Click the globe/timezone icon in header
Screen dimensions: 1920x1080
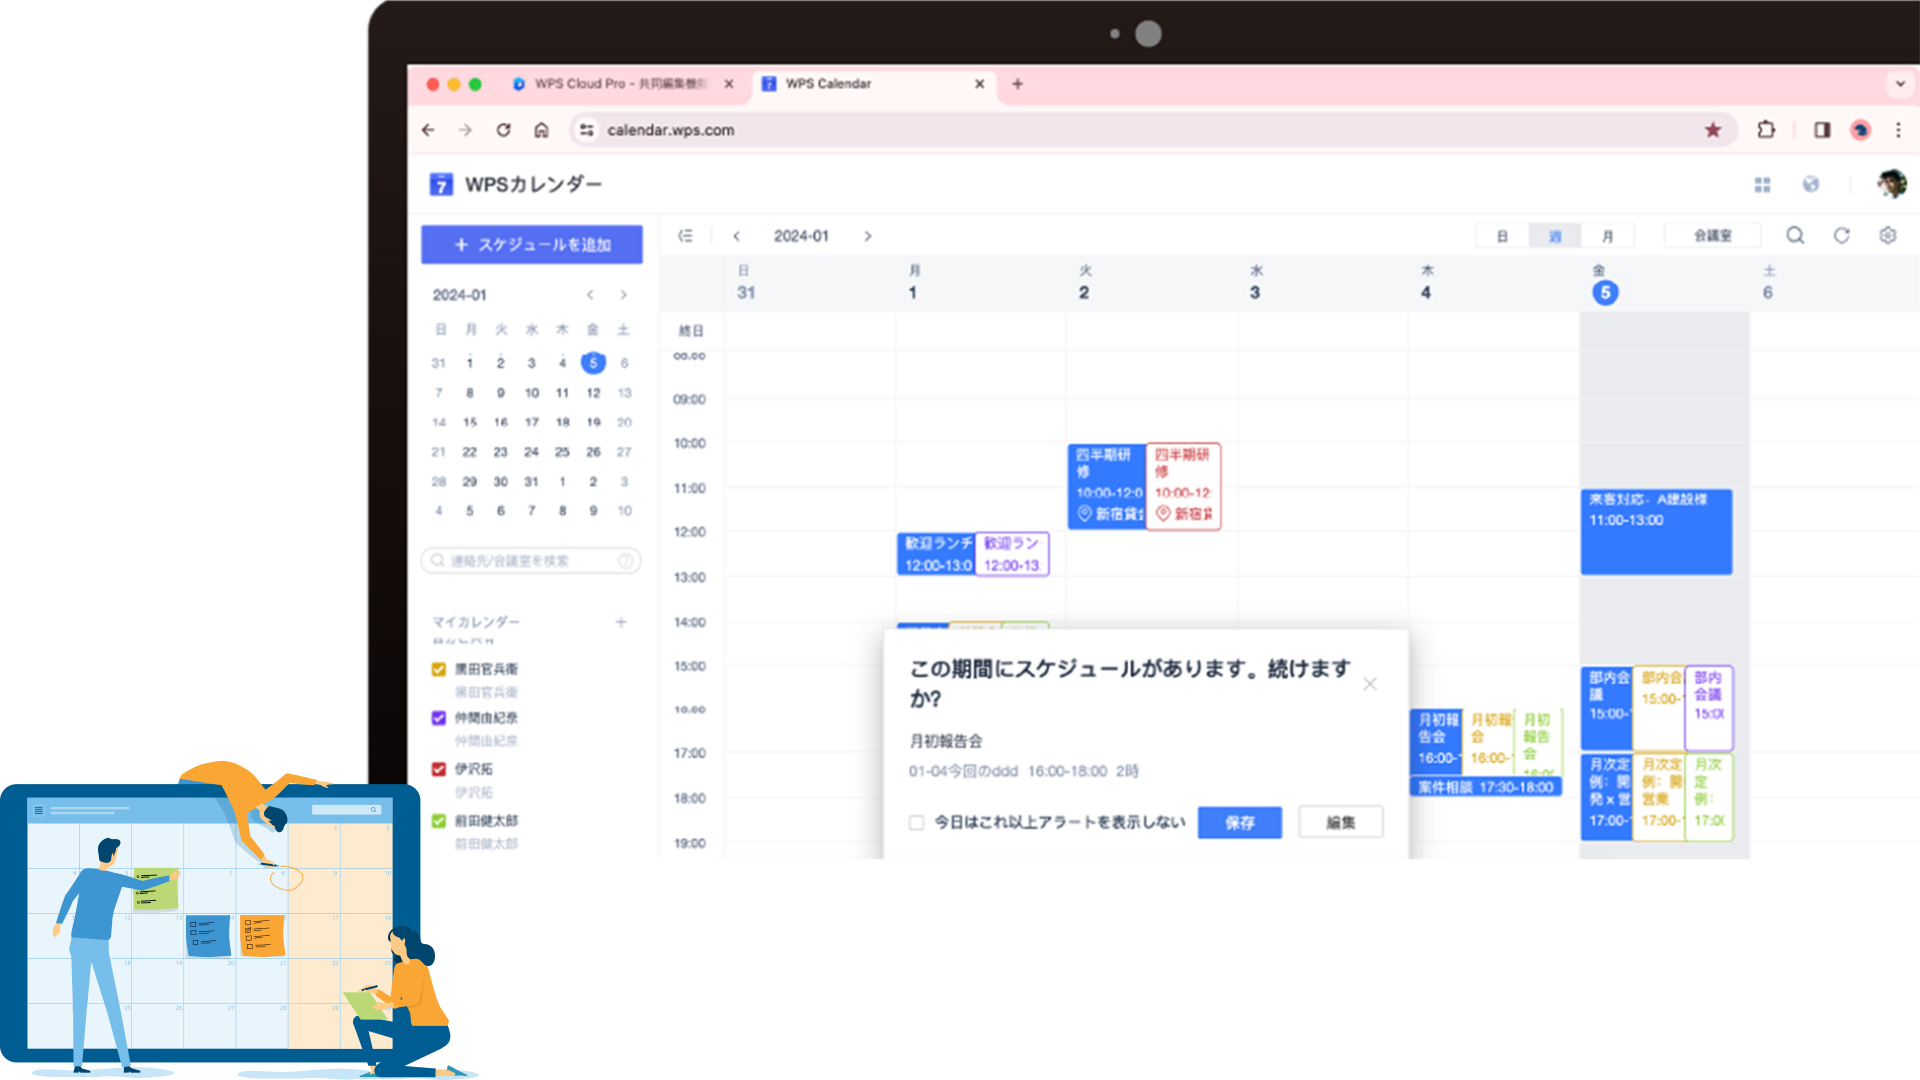(1813, 185)
